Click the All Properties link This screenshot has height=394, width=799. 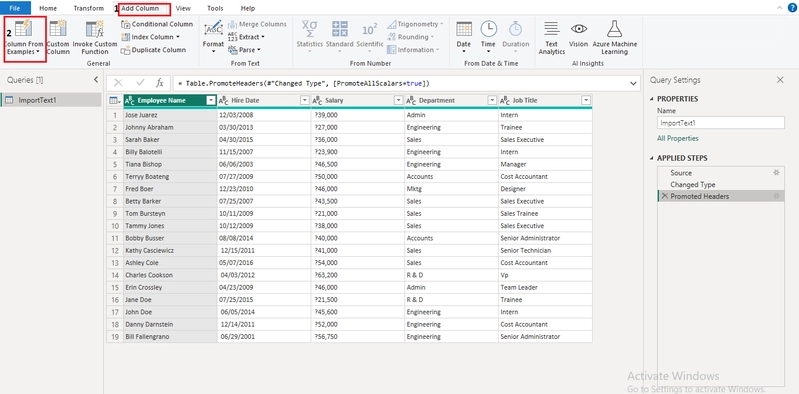pyautogui.click(x=678, y=139)
